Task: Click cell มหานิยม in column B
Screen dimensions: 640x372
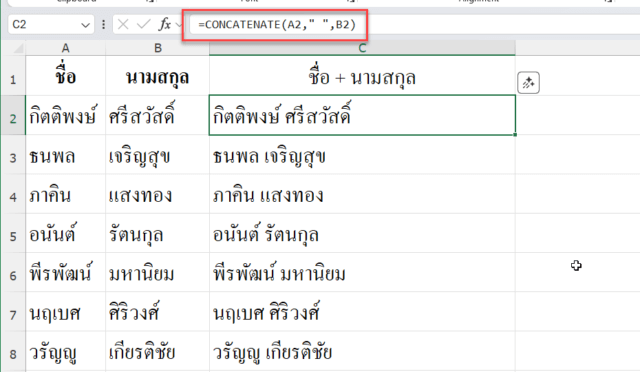Action: pyautogui.click(x=158, y=272)
